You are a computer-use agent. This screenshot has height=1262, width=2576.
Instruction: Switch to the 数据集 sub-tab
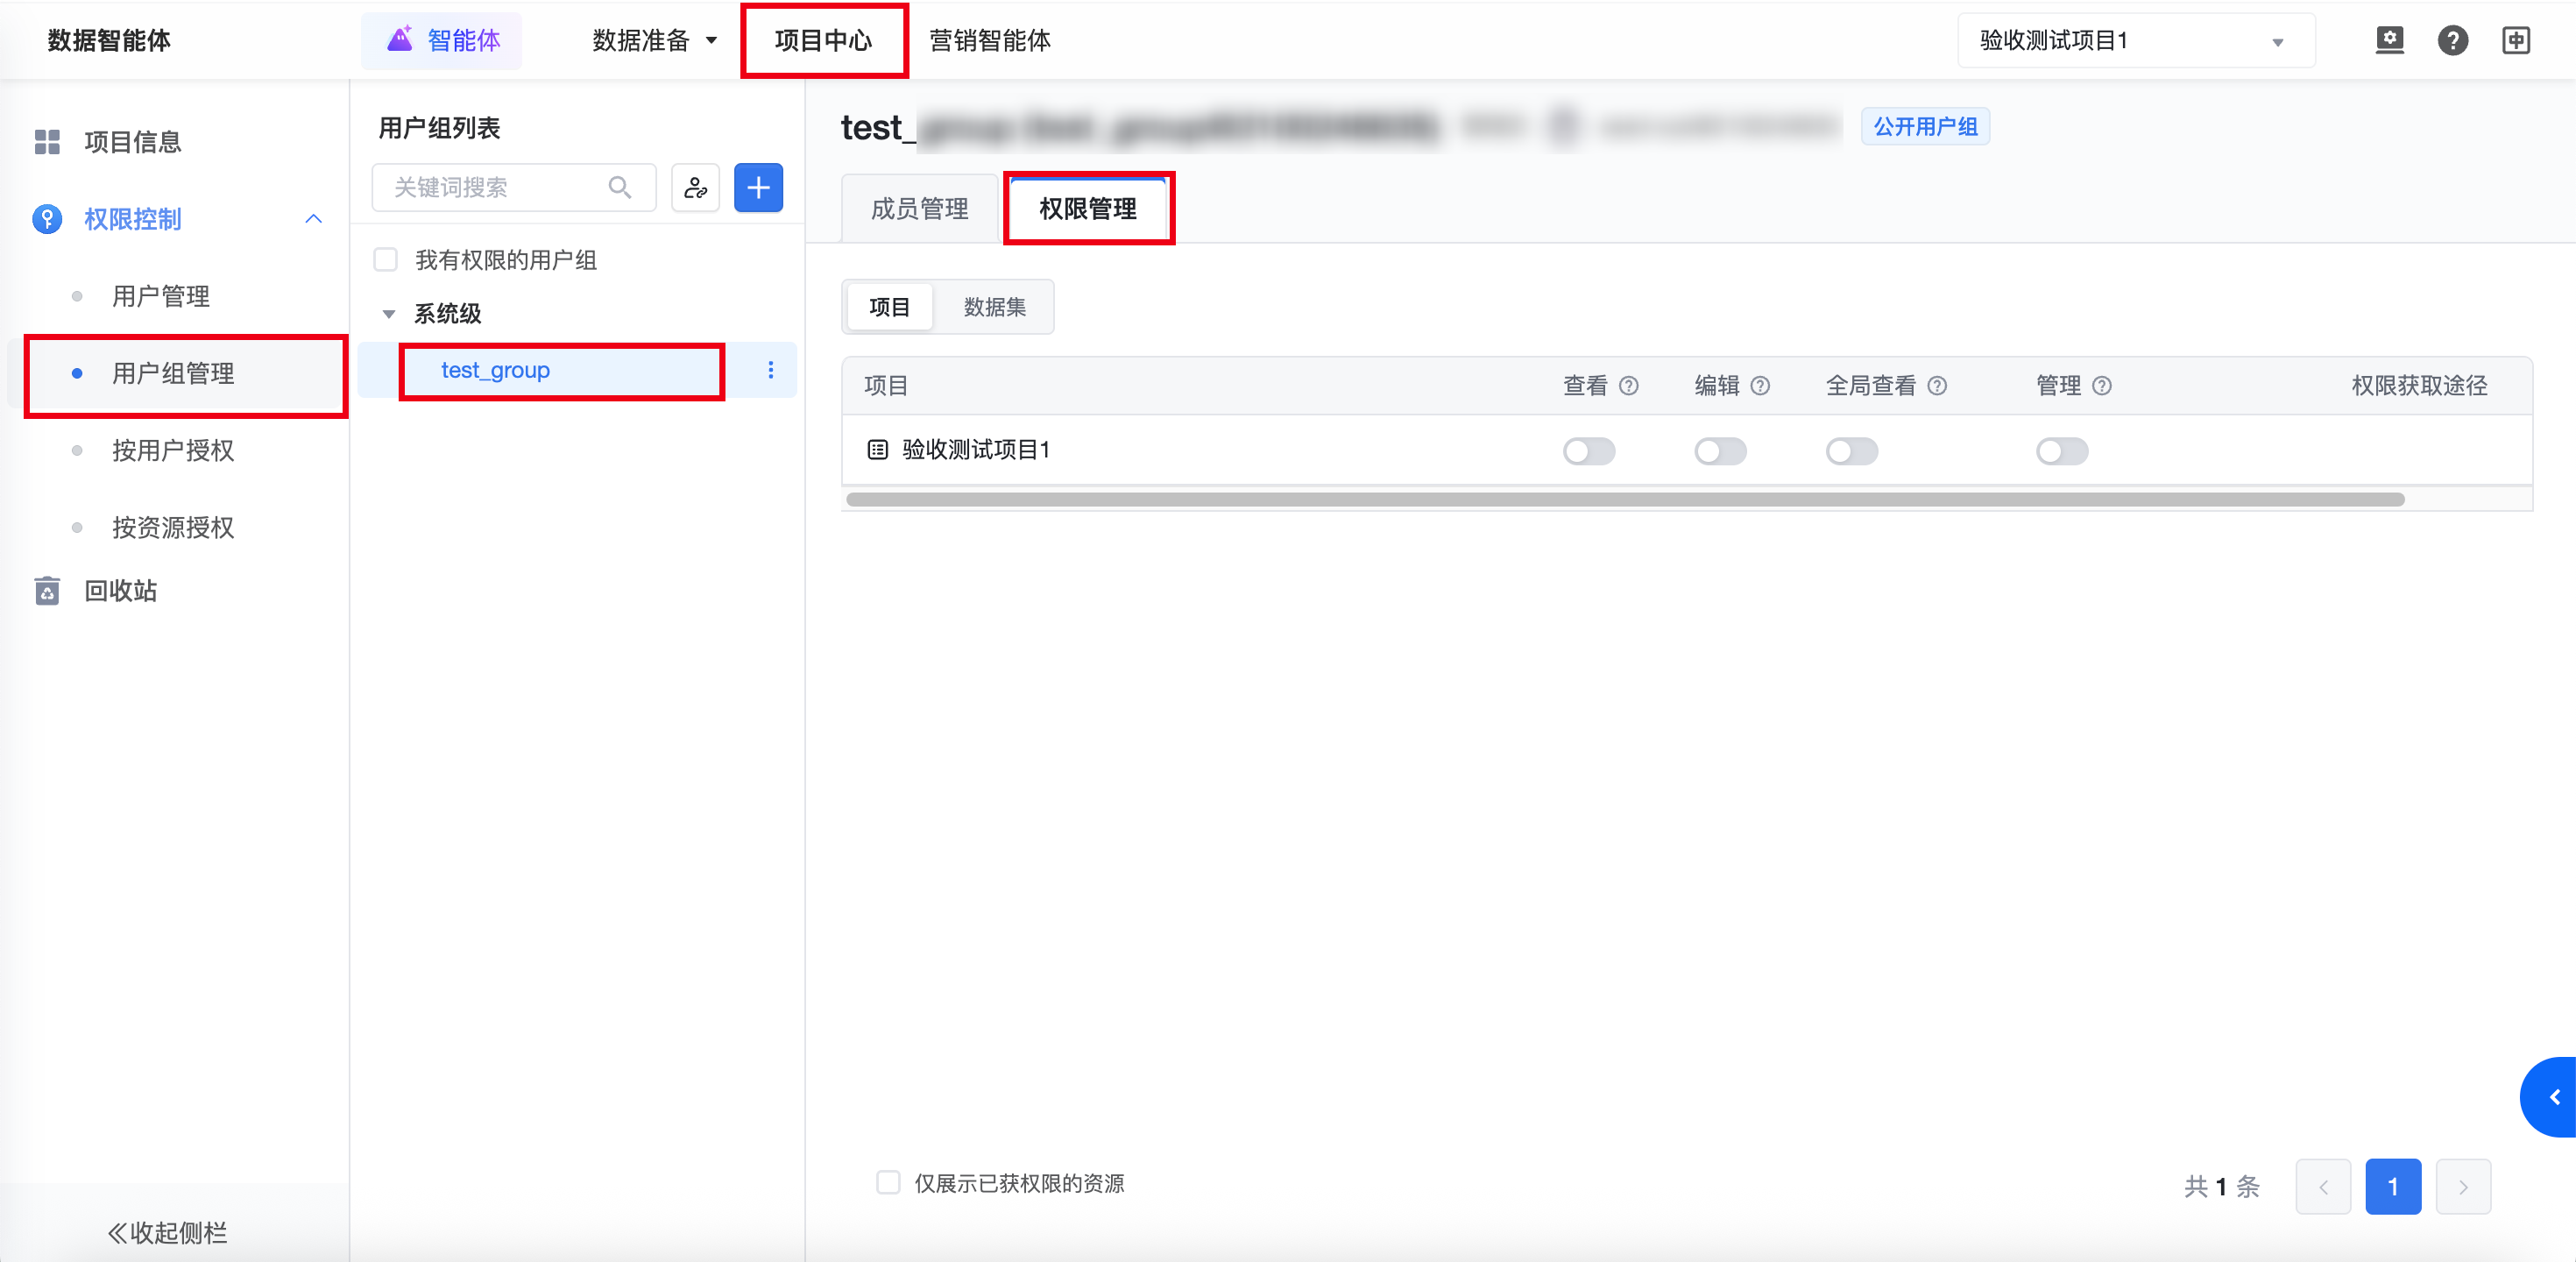tap(994, 307)
